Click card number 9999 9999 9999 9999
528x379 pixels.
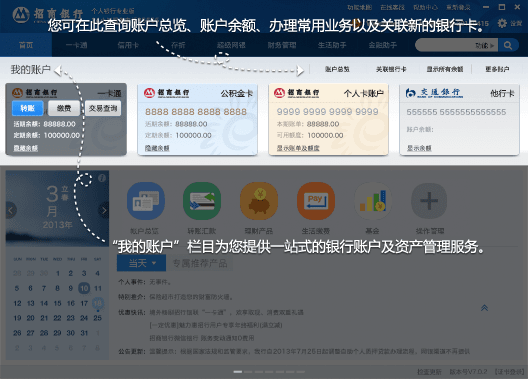point(328,112)
